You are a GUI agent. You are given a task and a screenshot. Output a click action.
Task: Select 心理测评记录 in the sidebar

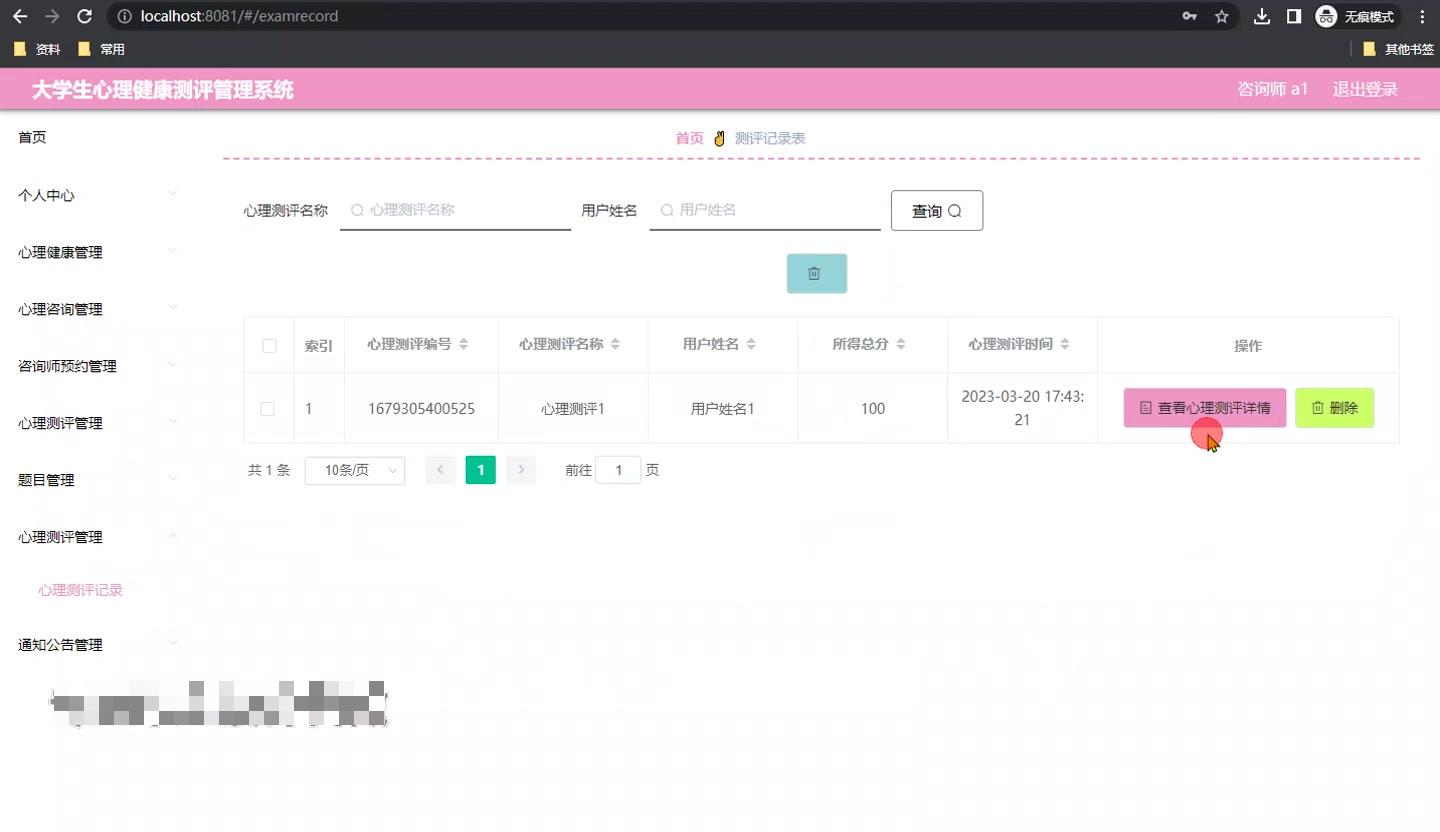point(80,590)
